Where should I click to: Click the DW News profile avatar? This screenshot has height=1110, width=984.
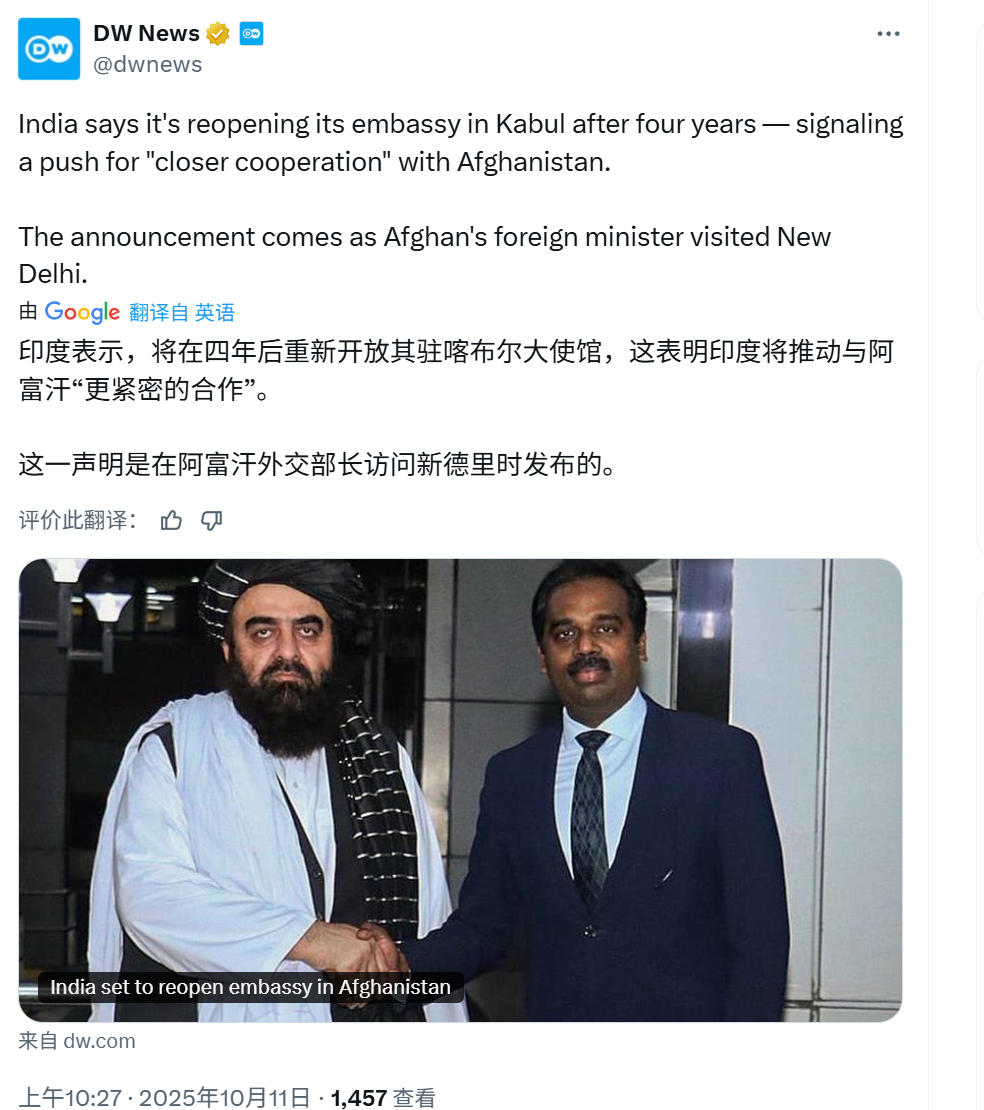point(49,49)
